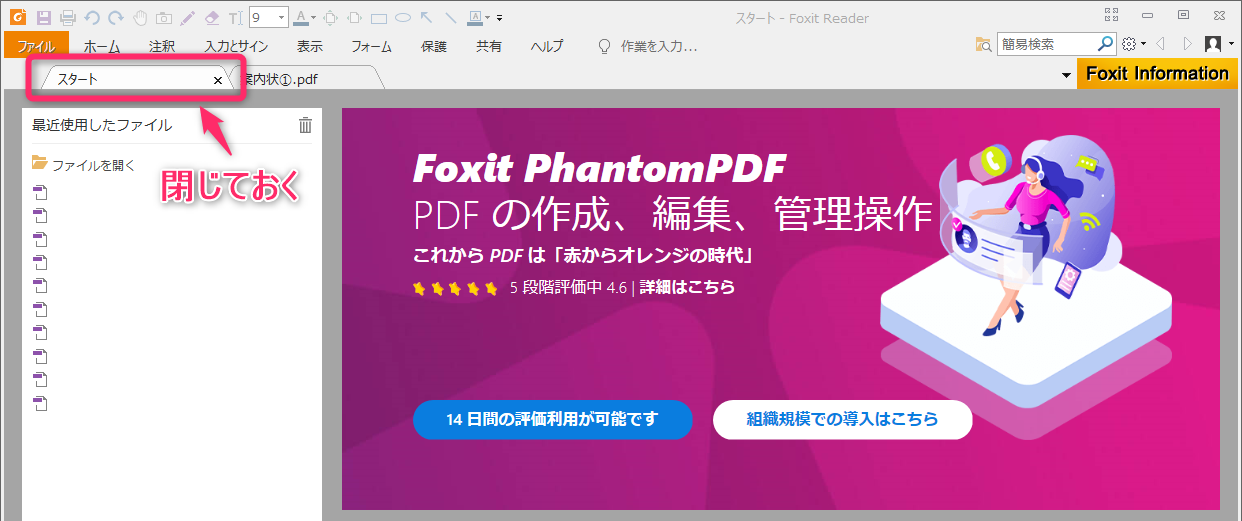Click the 14日間の評価利用が可能です button
The width and height of the screenshot is (1242, 521).
pyautogui.click(x=552, y=419)
